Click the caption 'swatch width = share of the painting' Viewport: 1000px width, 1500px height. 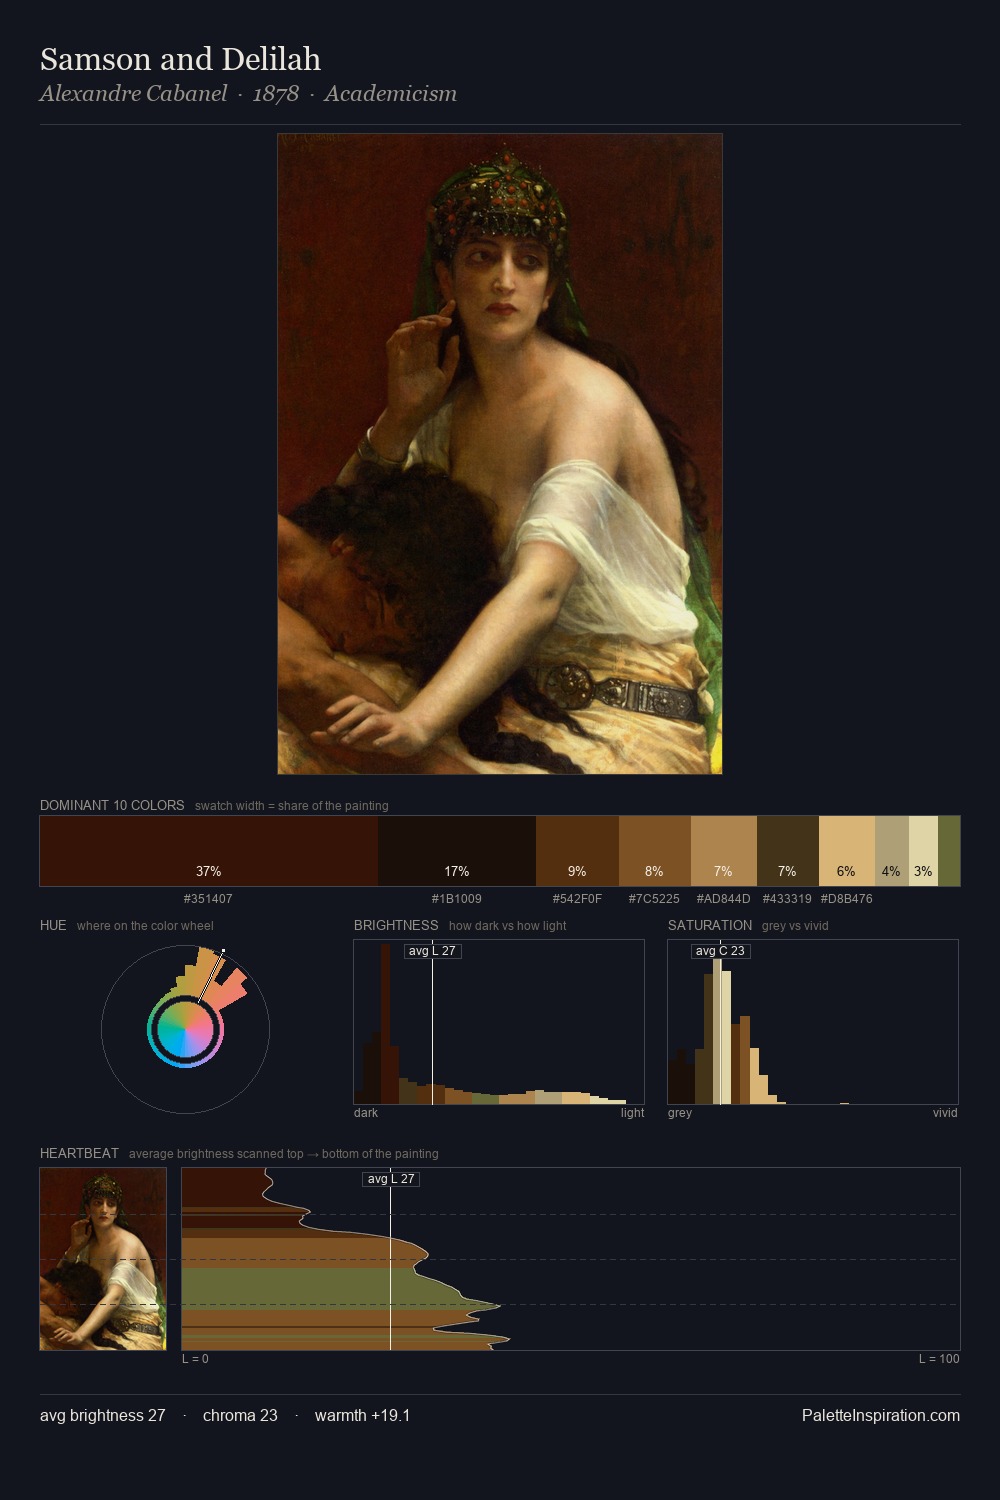[x=292, y=806]
